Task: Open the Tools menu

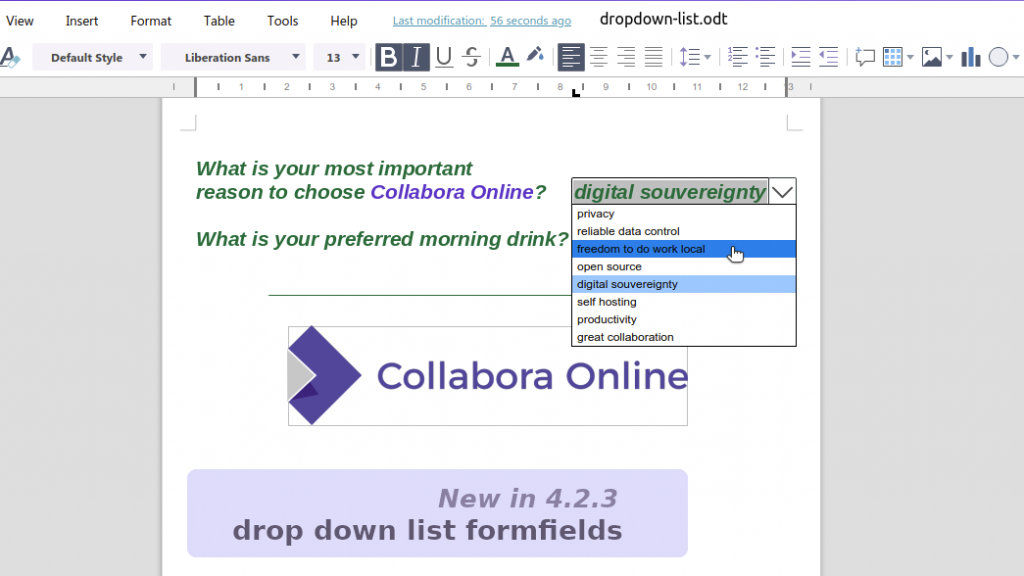Action: pyautogui.click(x=283, y=21)
